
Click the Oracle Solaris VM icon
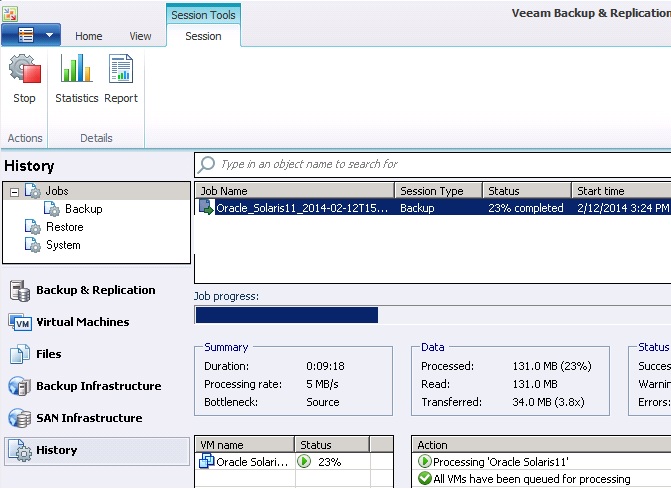(x=207, y=462)
